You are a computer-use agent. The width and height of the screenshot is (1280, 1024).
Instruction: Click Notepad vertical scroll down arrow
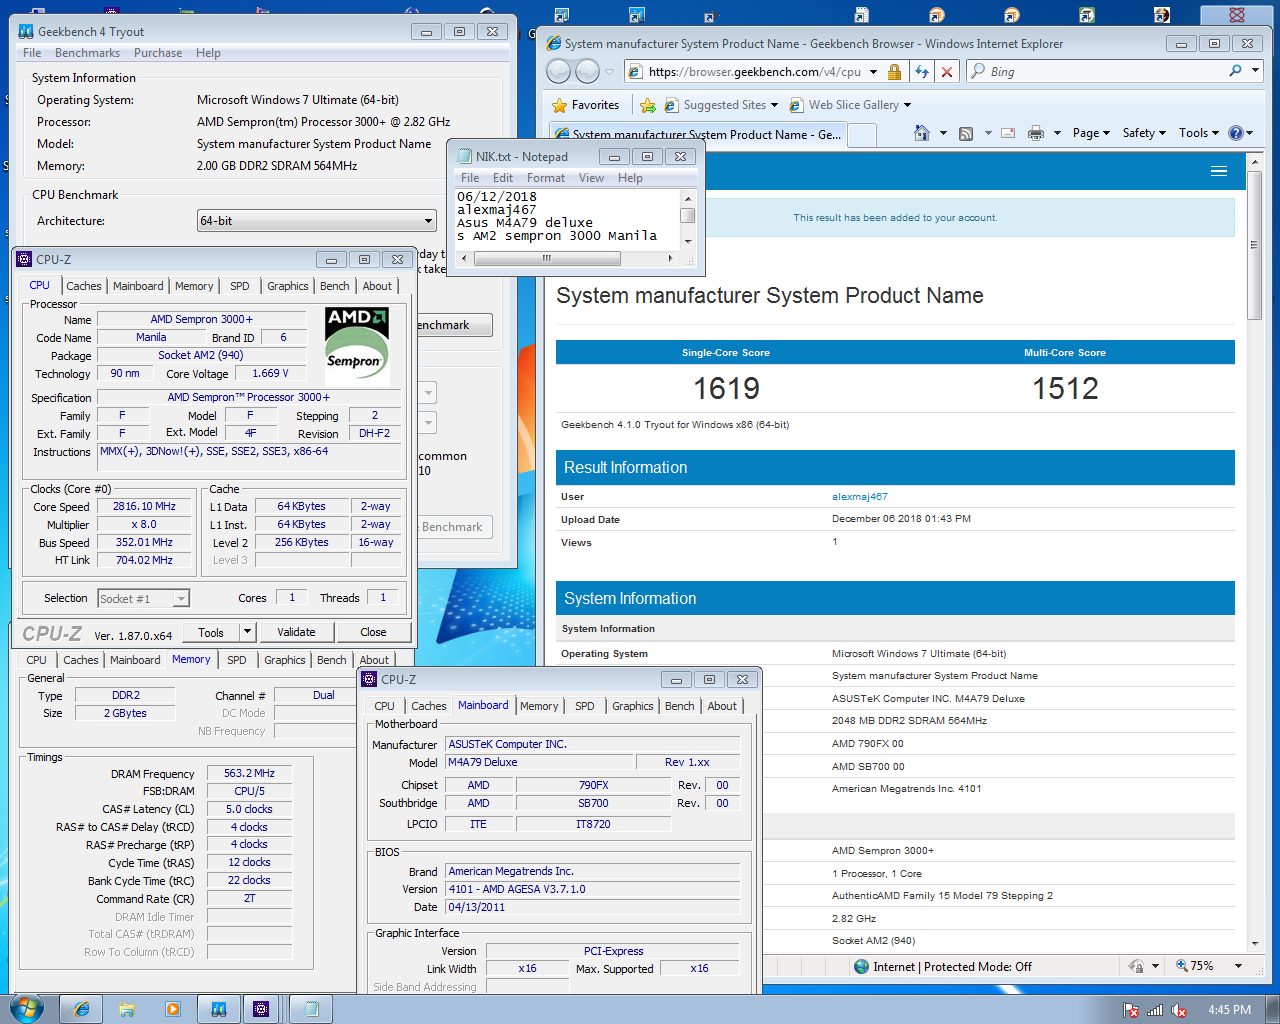687,241
